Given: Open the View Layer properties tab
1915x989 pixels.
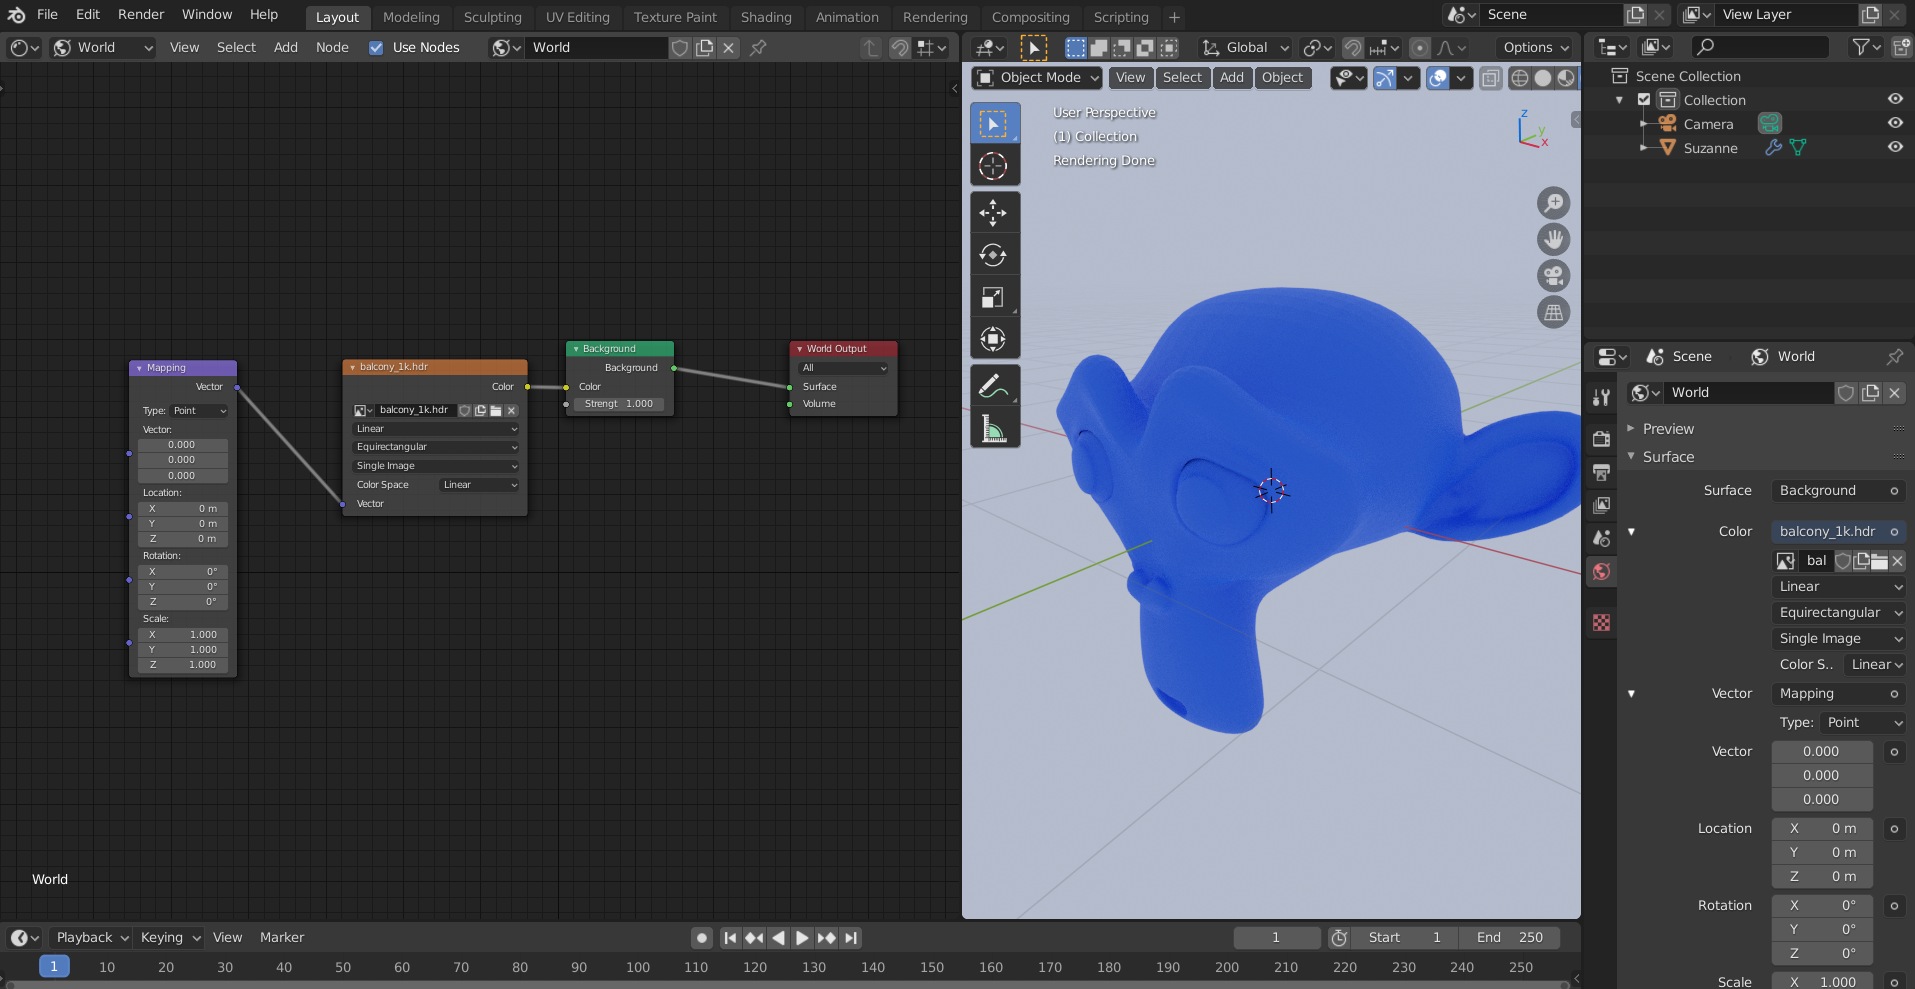Looking at the screenshot, I should pyautogui.click(x=1601, y=505).
